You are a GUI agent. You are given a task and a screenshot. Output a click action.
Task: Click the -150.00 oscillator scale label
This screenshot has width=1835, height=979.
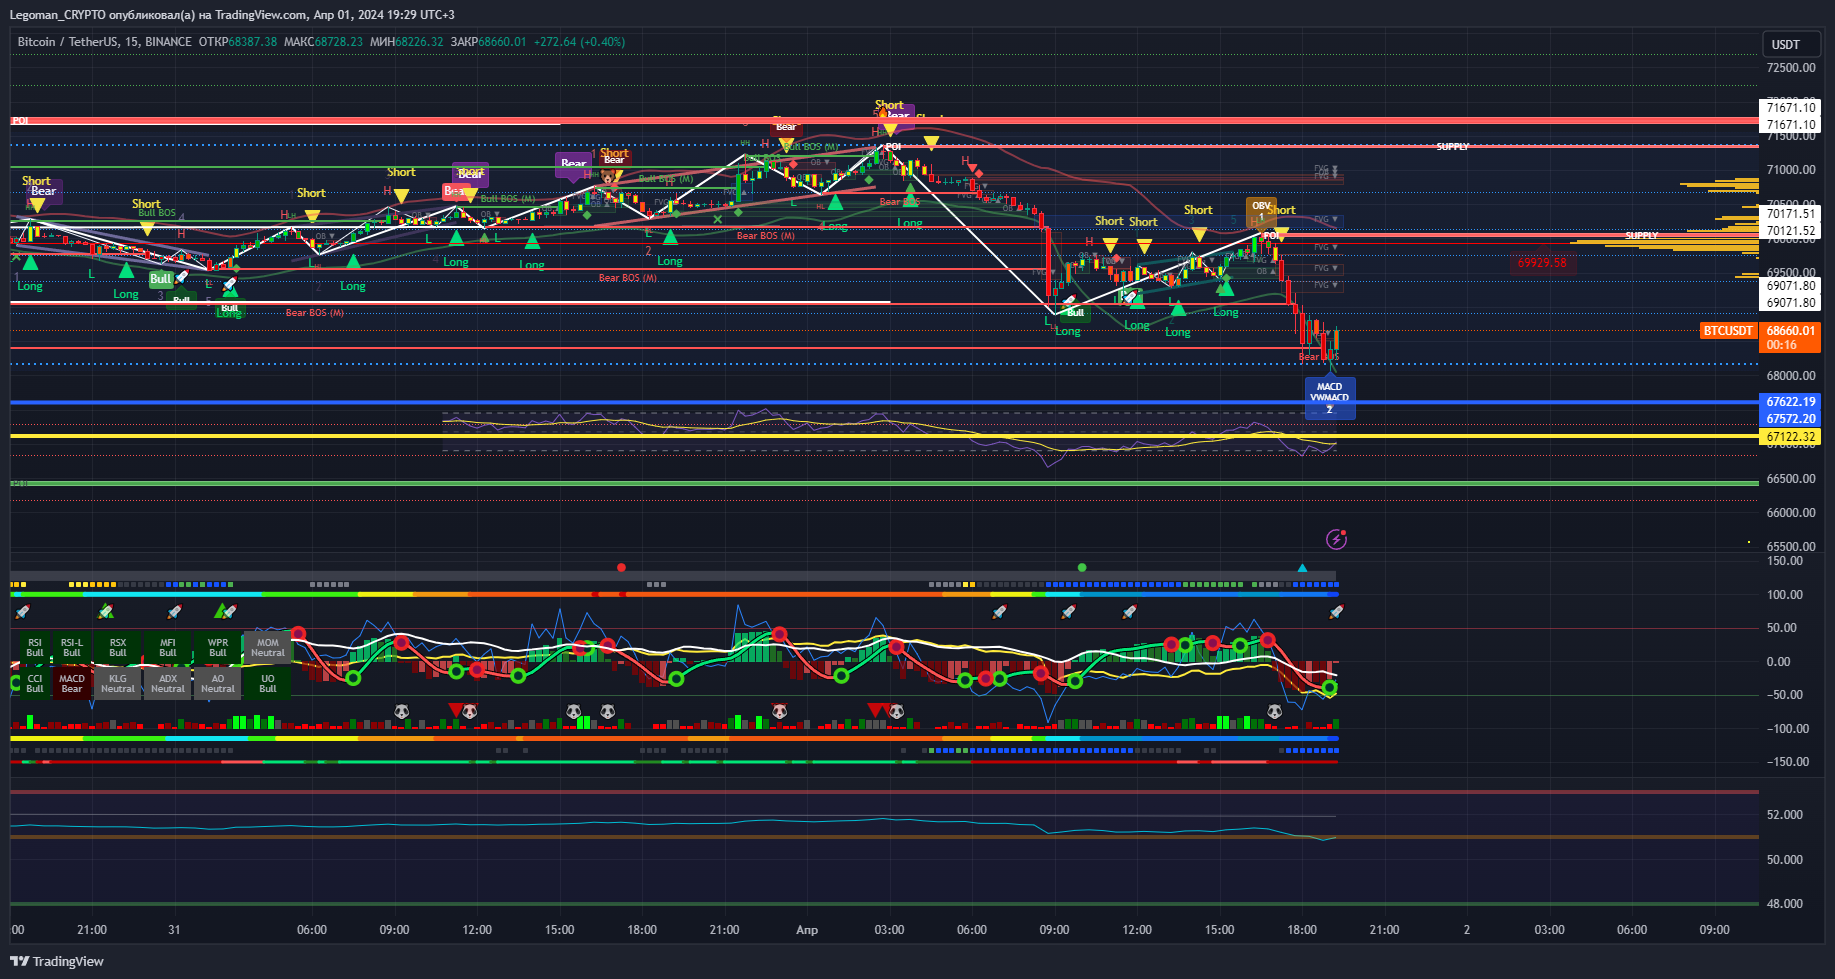pos(1787,762)
